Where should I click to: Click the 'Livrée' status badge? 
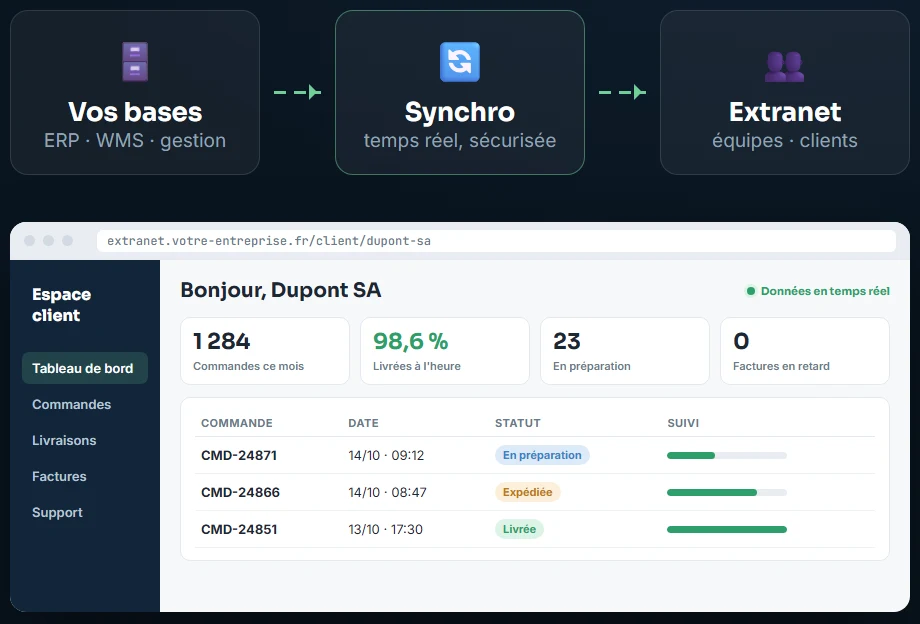pos(519,529)
